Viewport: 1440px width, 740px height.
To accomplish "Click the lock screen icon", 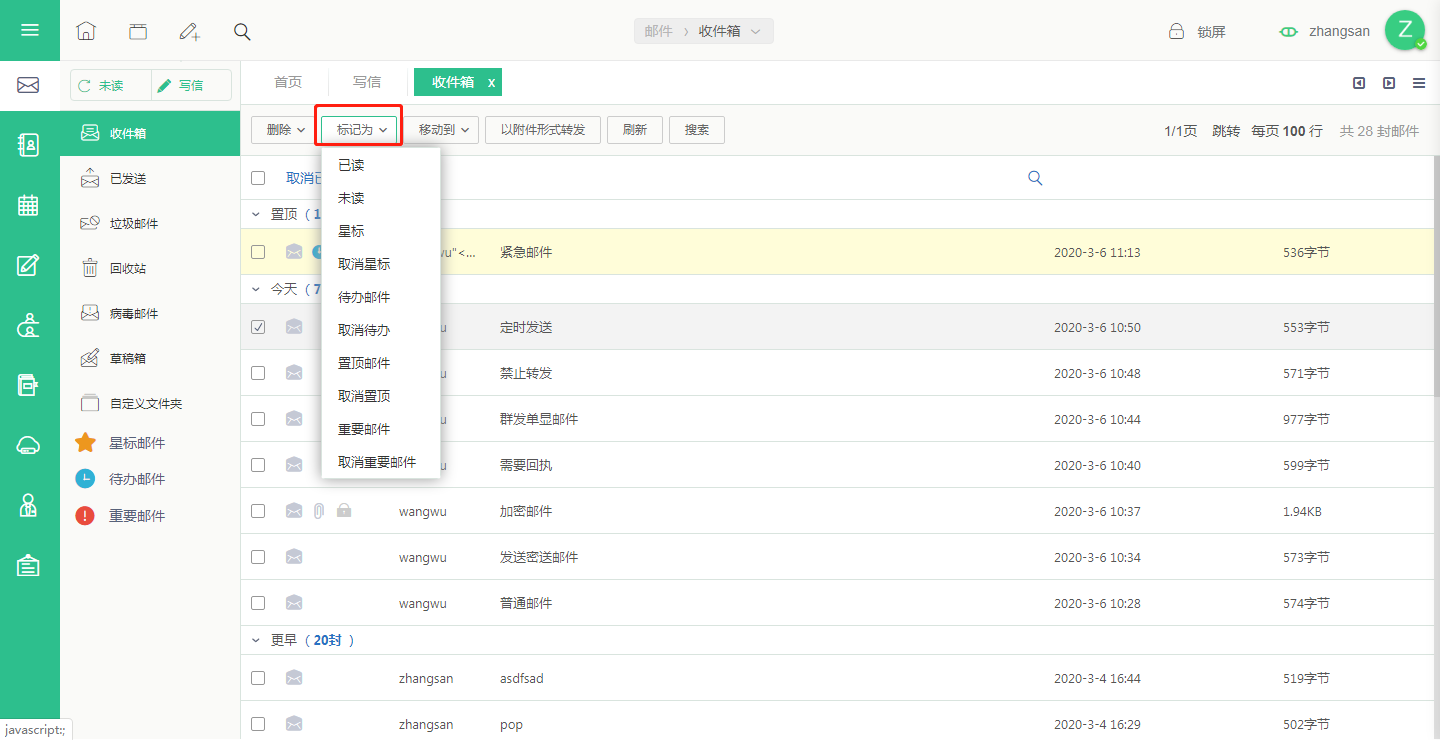I will click(x=1177, y=31).
